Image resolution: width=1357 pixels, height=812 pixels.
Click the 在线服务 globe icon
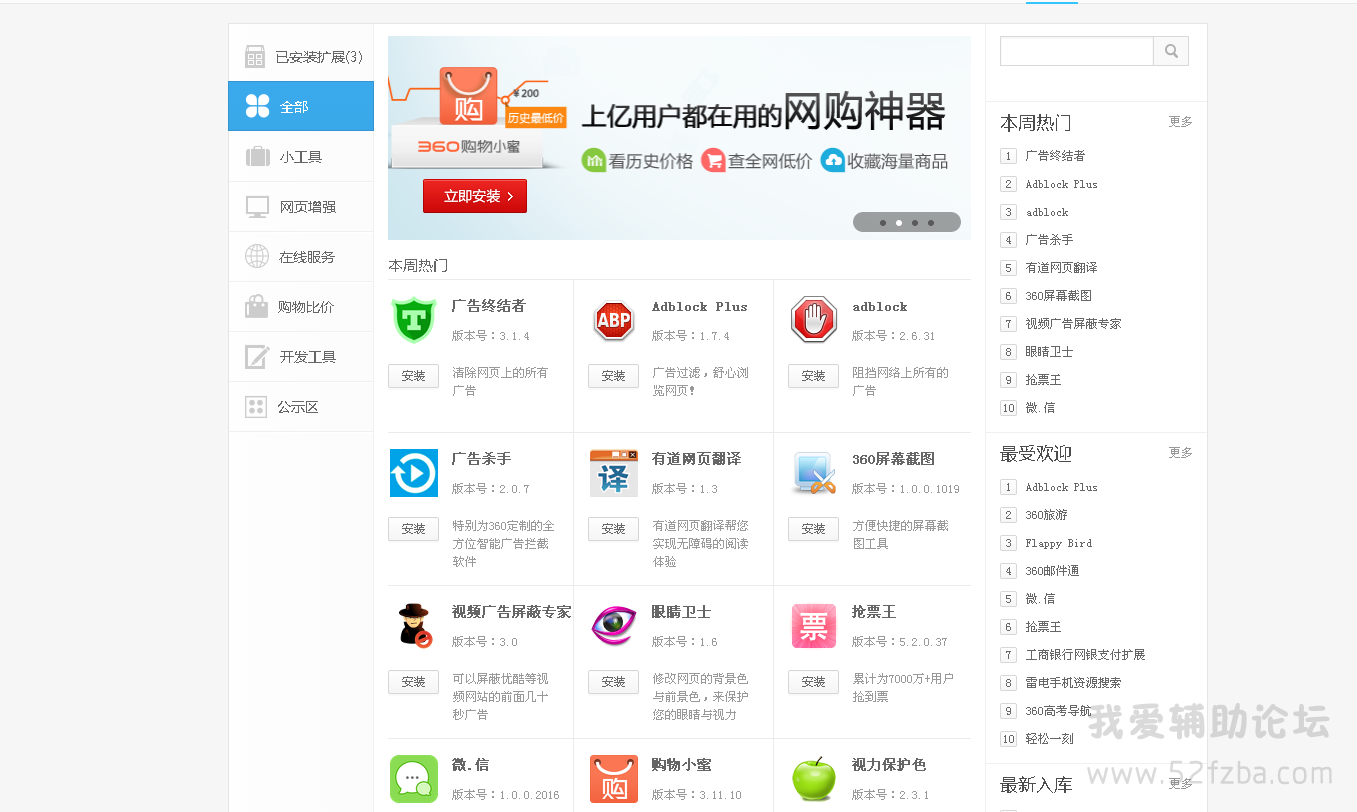click(257, 257)
